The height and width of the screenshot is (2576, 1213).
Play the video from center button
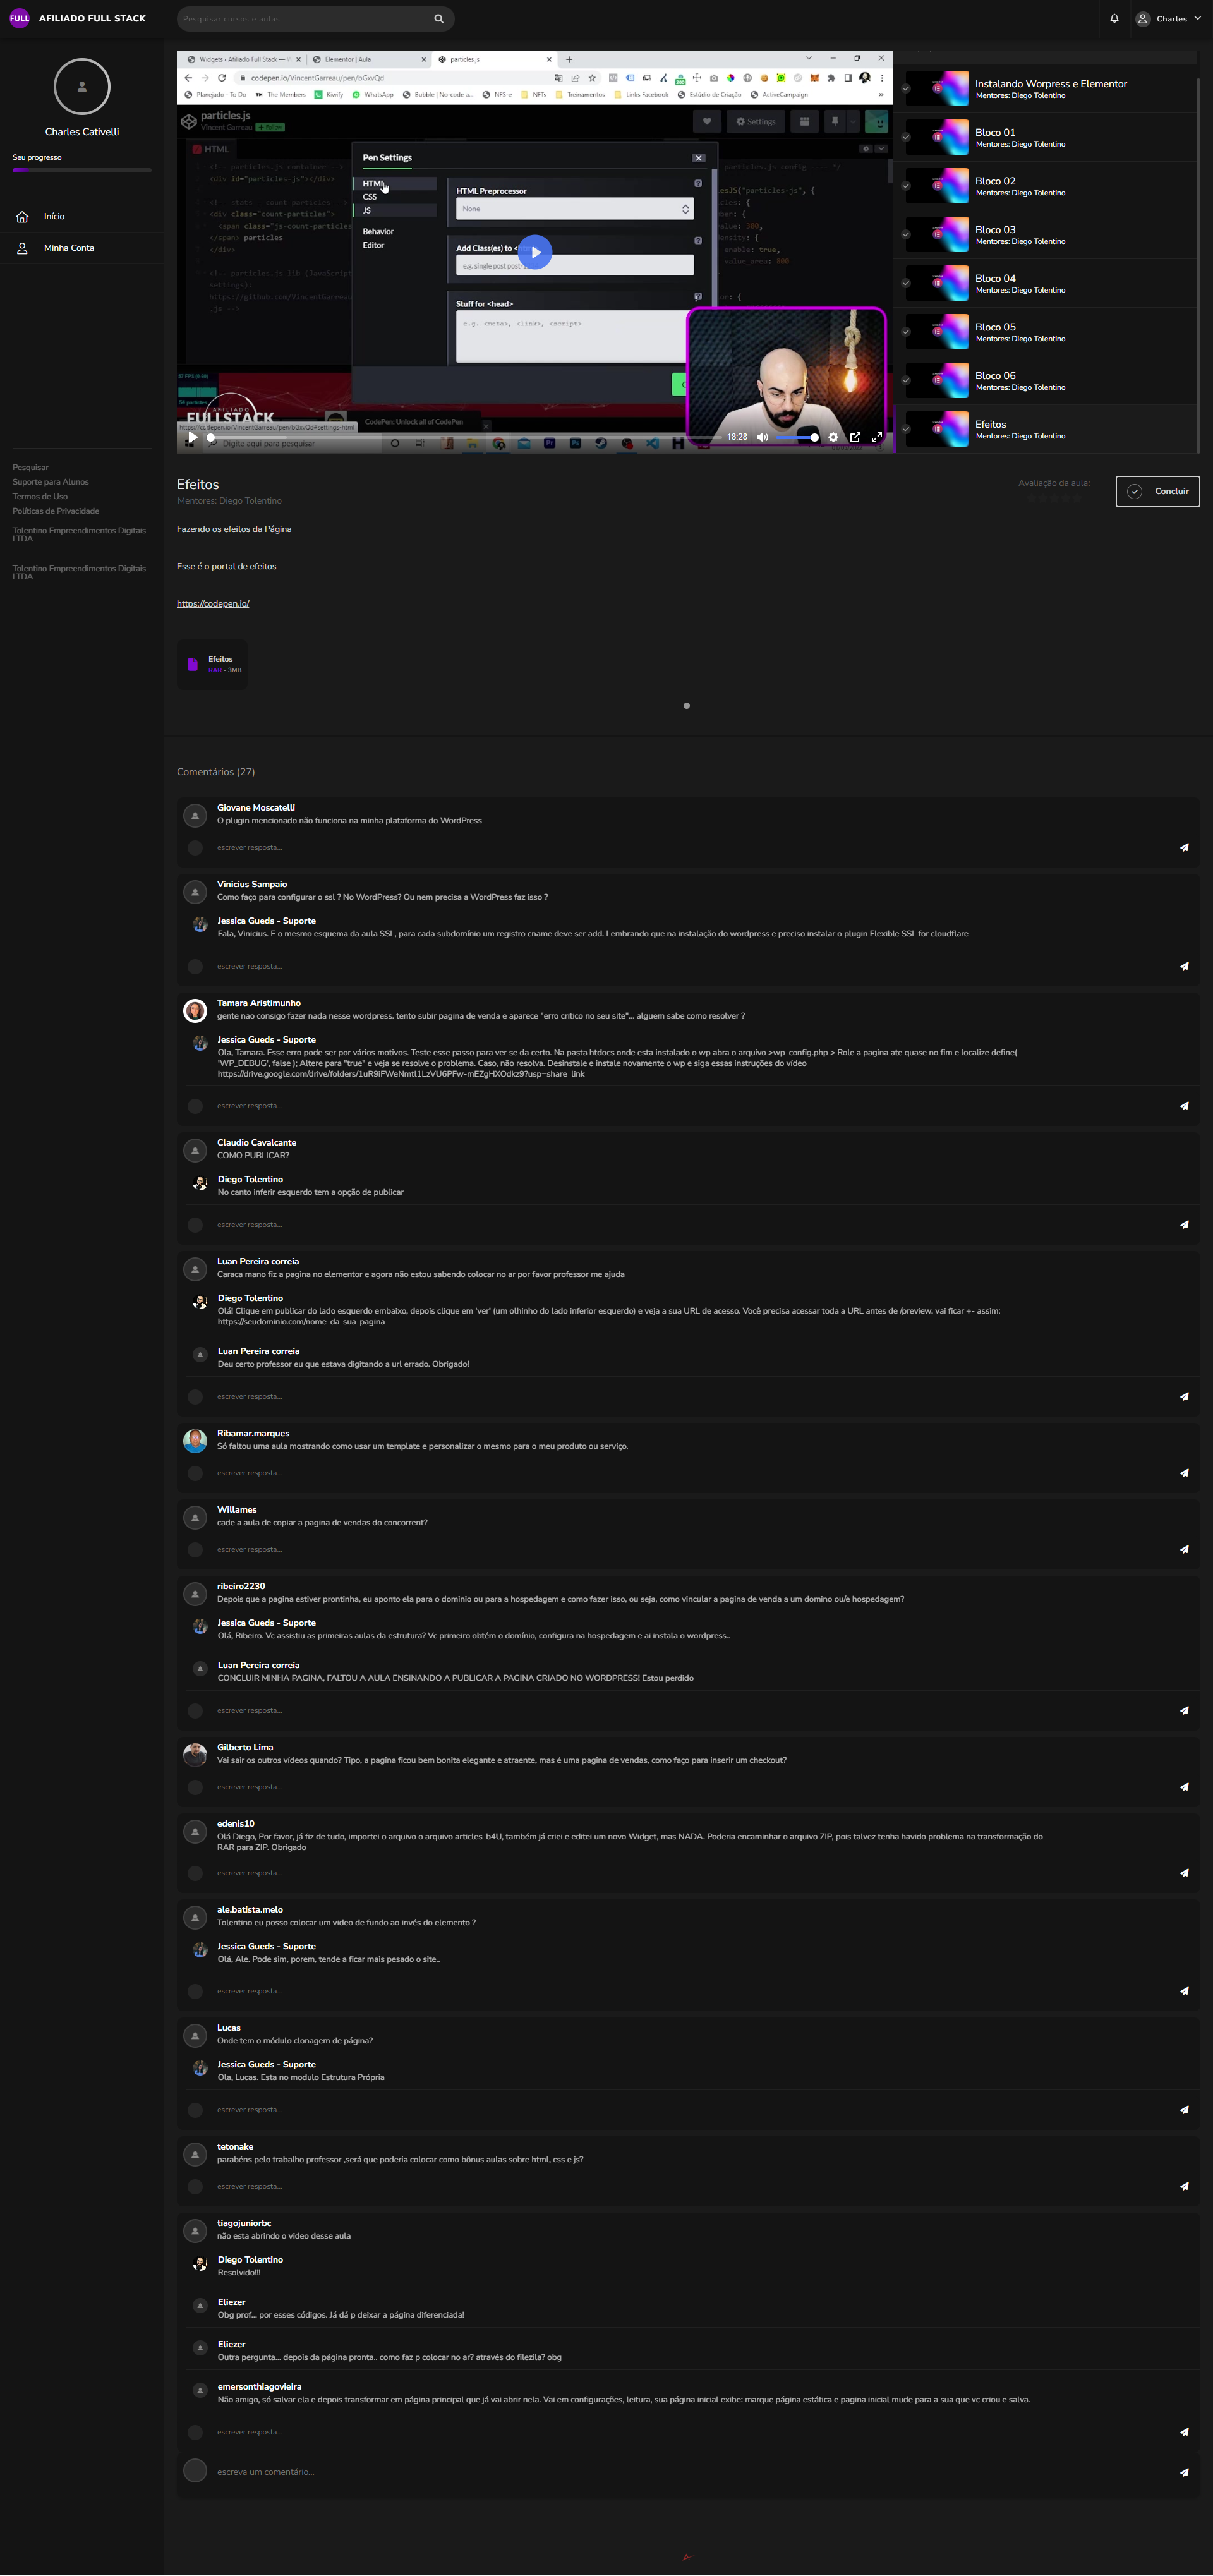[x=535, y=252]
